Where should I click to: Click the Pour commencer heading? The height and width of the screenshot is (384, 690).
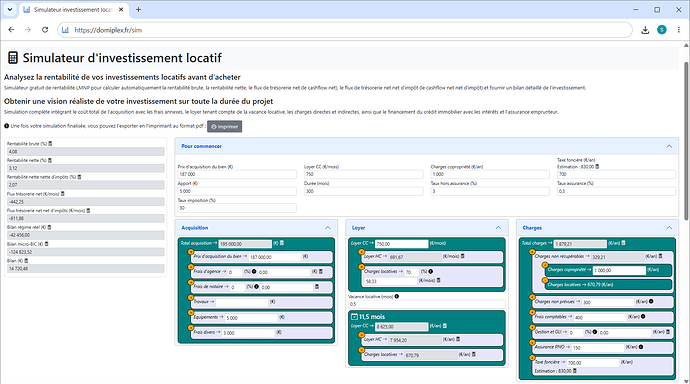click(x=202, y=146)
